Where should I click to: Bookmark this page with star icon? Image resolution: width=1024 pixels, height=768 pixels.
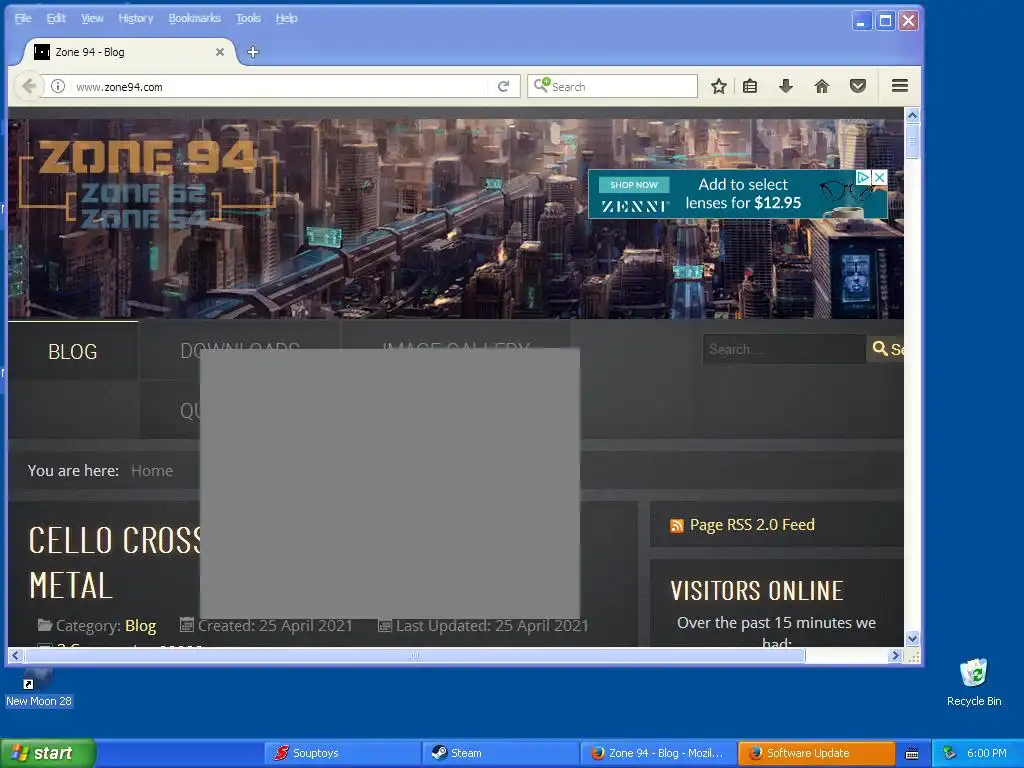click(719, 86)
